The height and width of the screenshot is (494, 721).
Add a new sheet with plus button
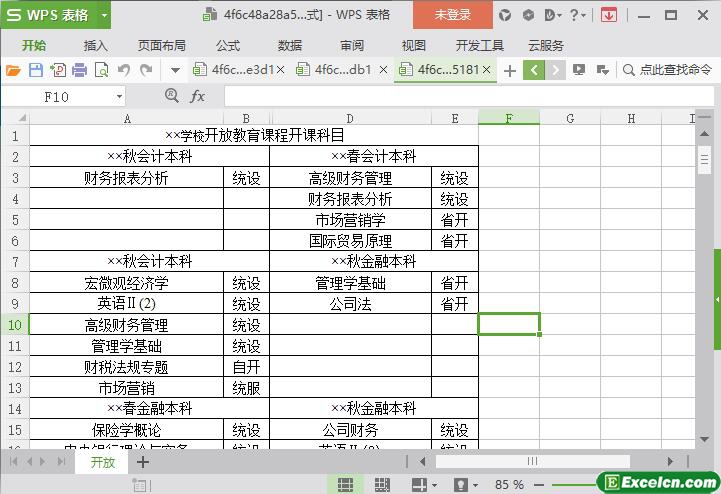pos(143,462)
